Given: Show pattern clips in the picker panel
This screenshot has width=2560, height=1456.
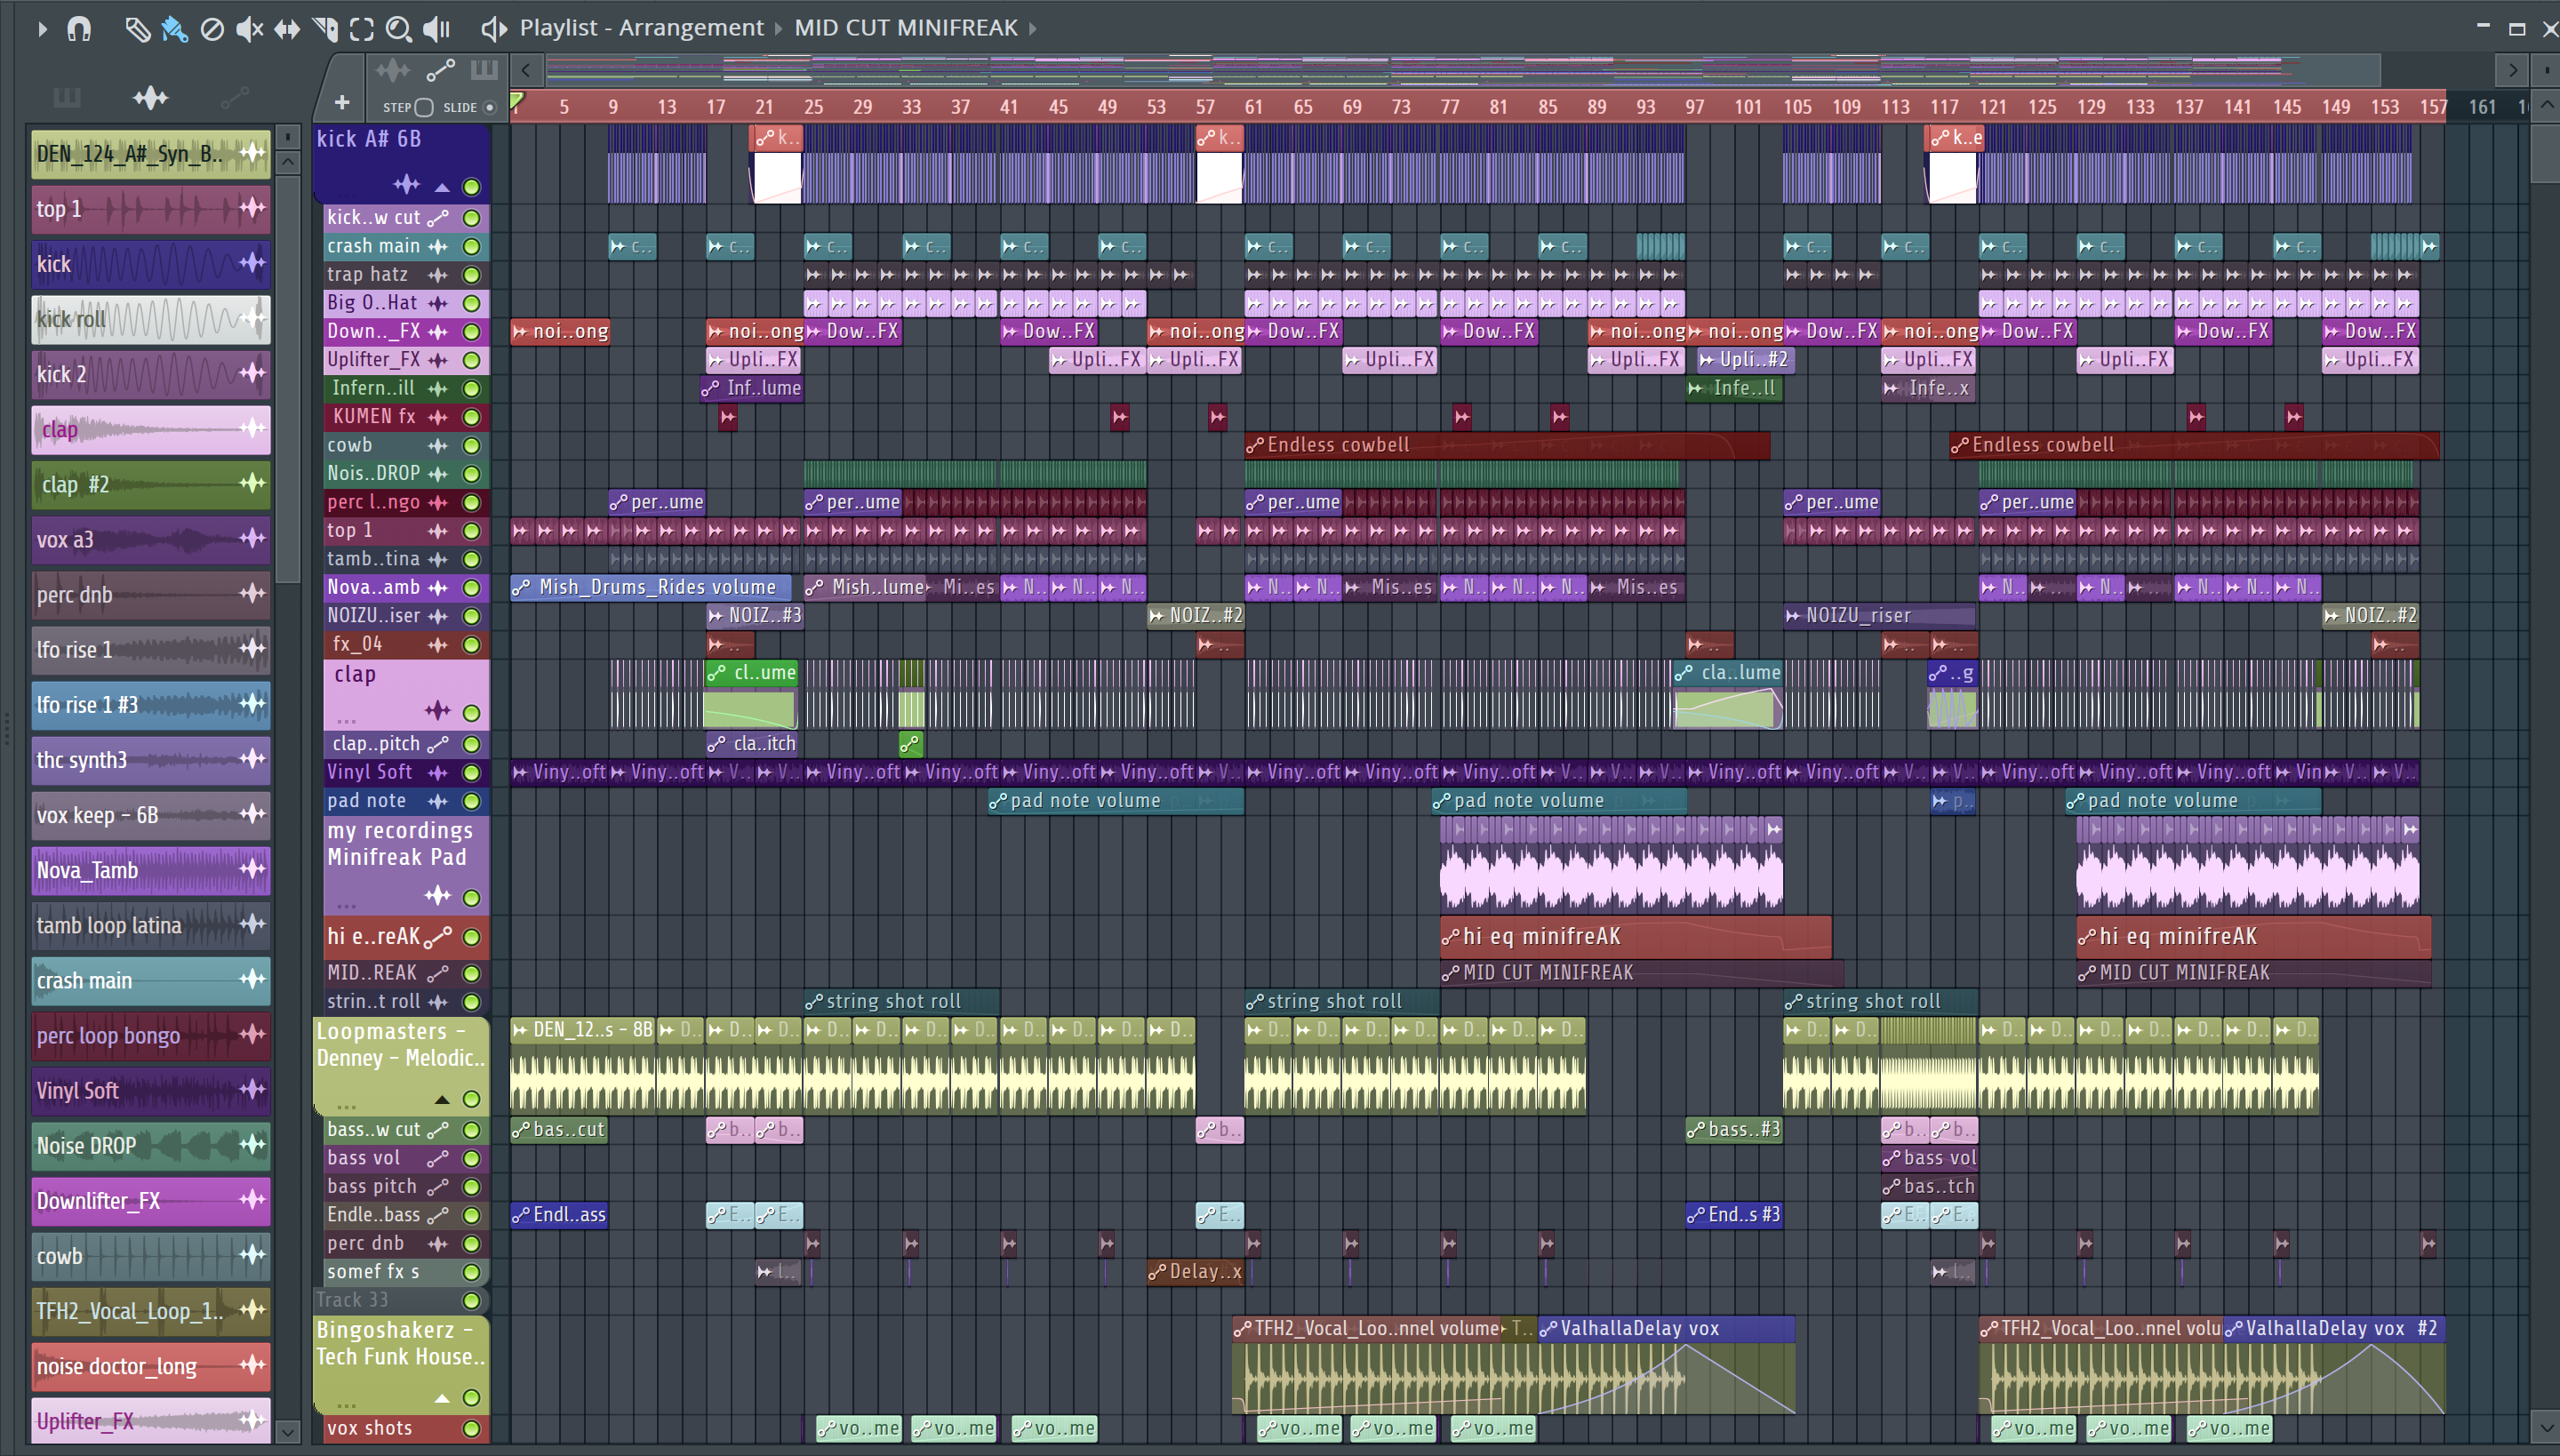Looking at the screenshot, I should 67,97.
